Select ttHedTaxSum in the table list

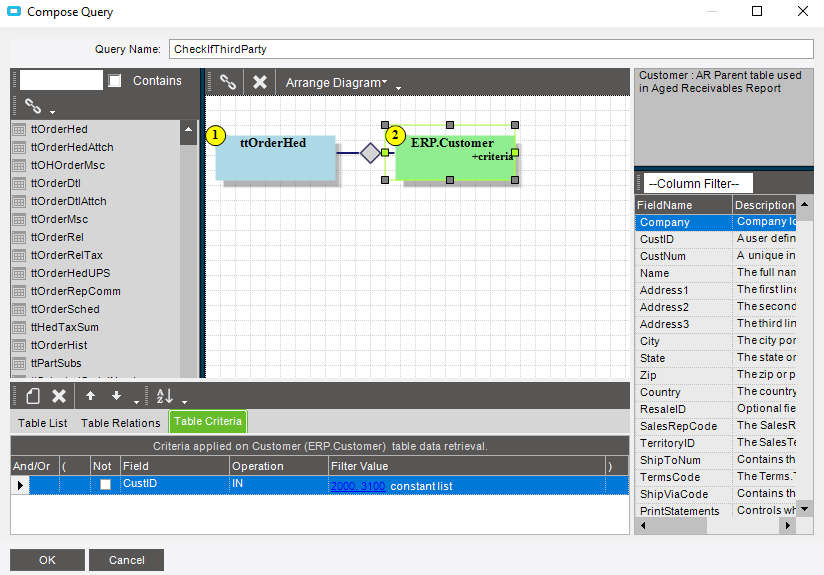[x=65, y=327]
